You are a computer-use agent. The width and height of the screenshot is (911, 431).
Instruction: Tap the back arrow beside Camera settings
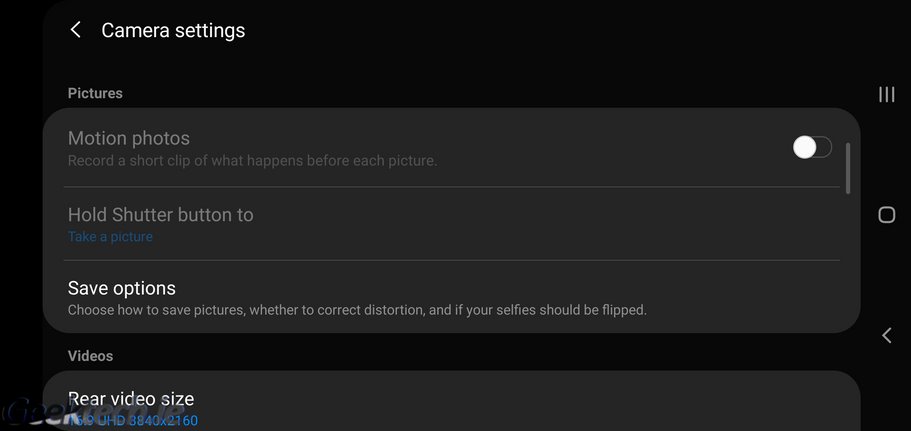coord(76,31)
